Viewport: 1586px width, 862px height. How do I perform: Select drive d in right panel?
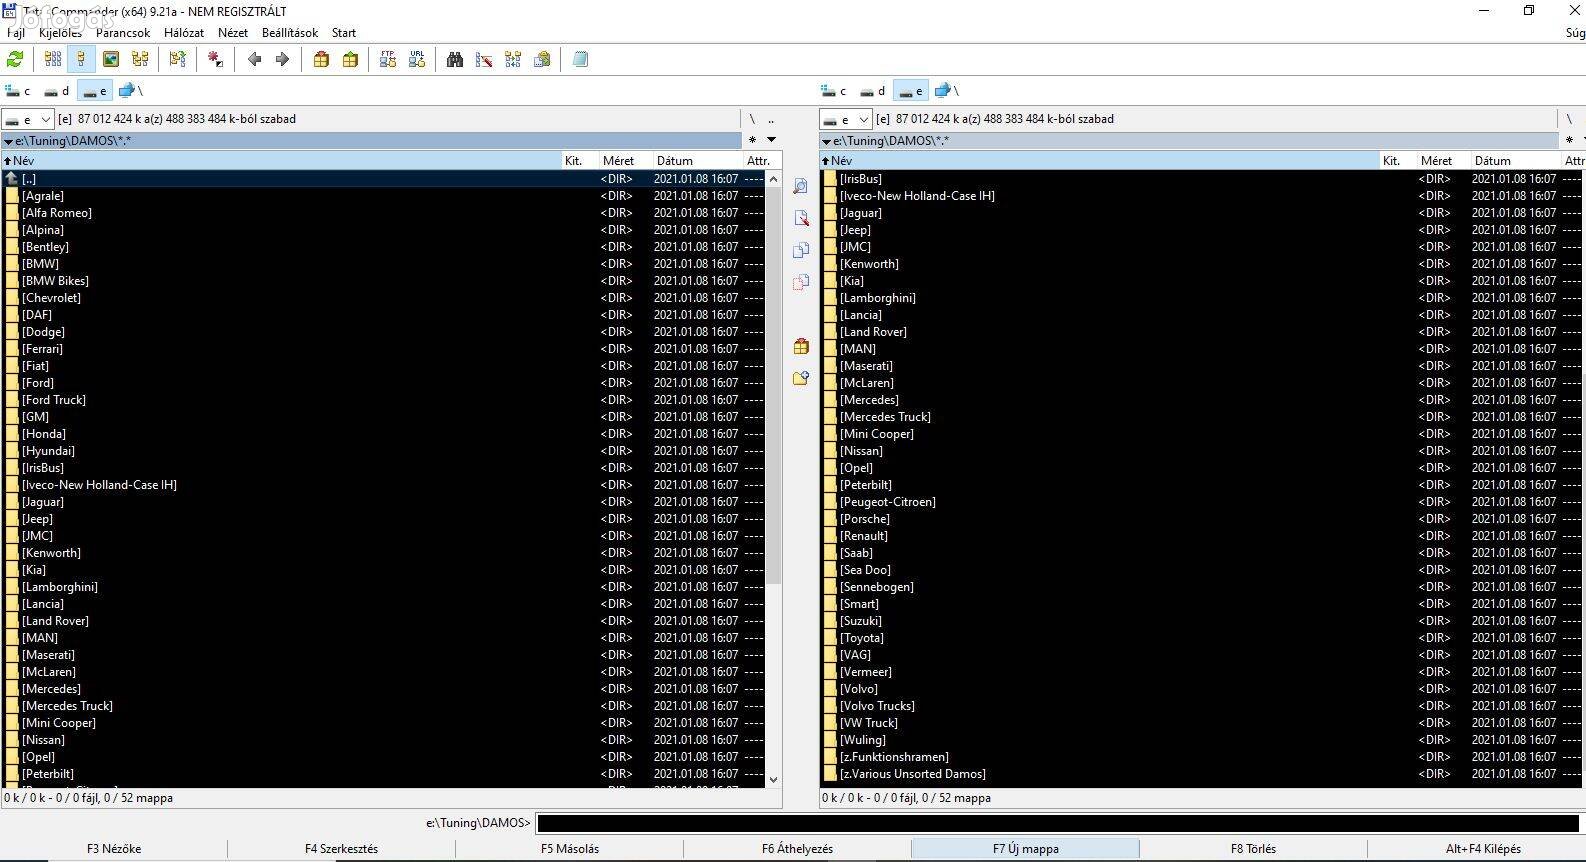click(873, 91)
